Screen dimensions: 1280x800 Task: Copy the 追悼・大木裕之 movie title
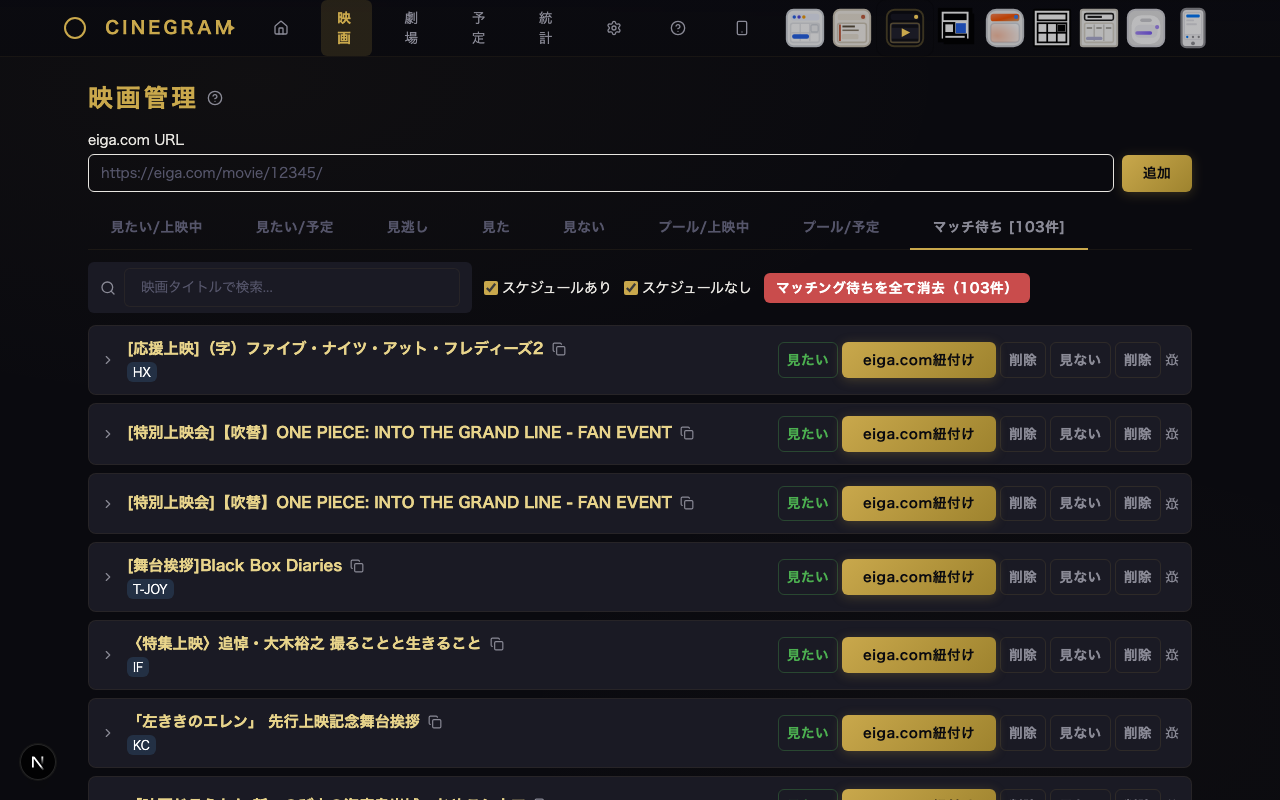click(x=497, y=644)
